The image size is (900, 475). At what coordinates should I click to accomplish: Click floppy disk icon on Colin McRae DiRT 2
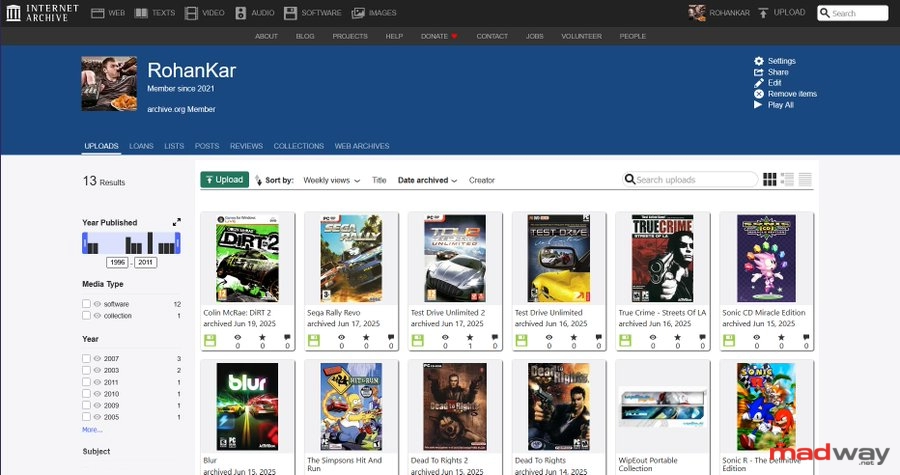tap(210, 340)
